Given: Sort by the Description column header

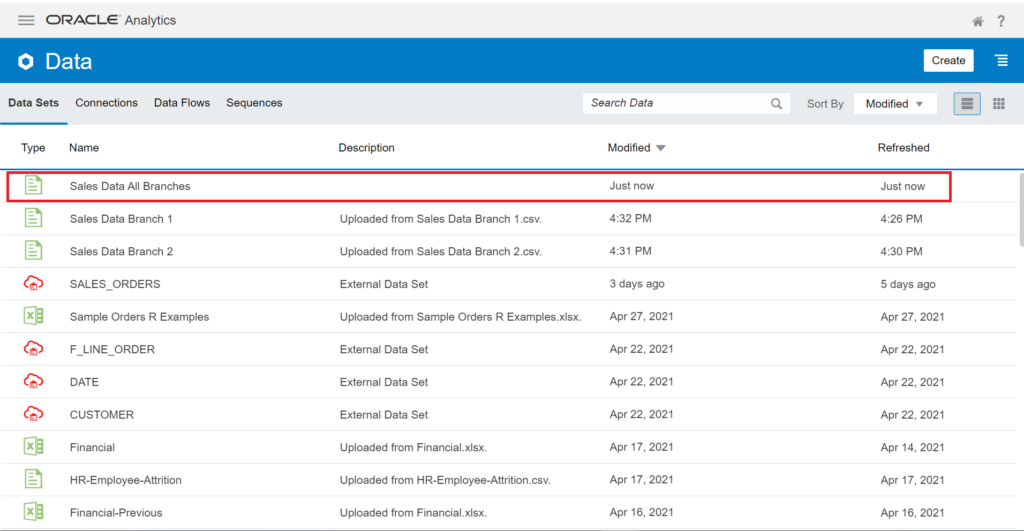Looking at the screenshot, I should click(366, 148).
